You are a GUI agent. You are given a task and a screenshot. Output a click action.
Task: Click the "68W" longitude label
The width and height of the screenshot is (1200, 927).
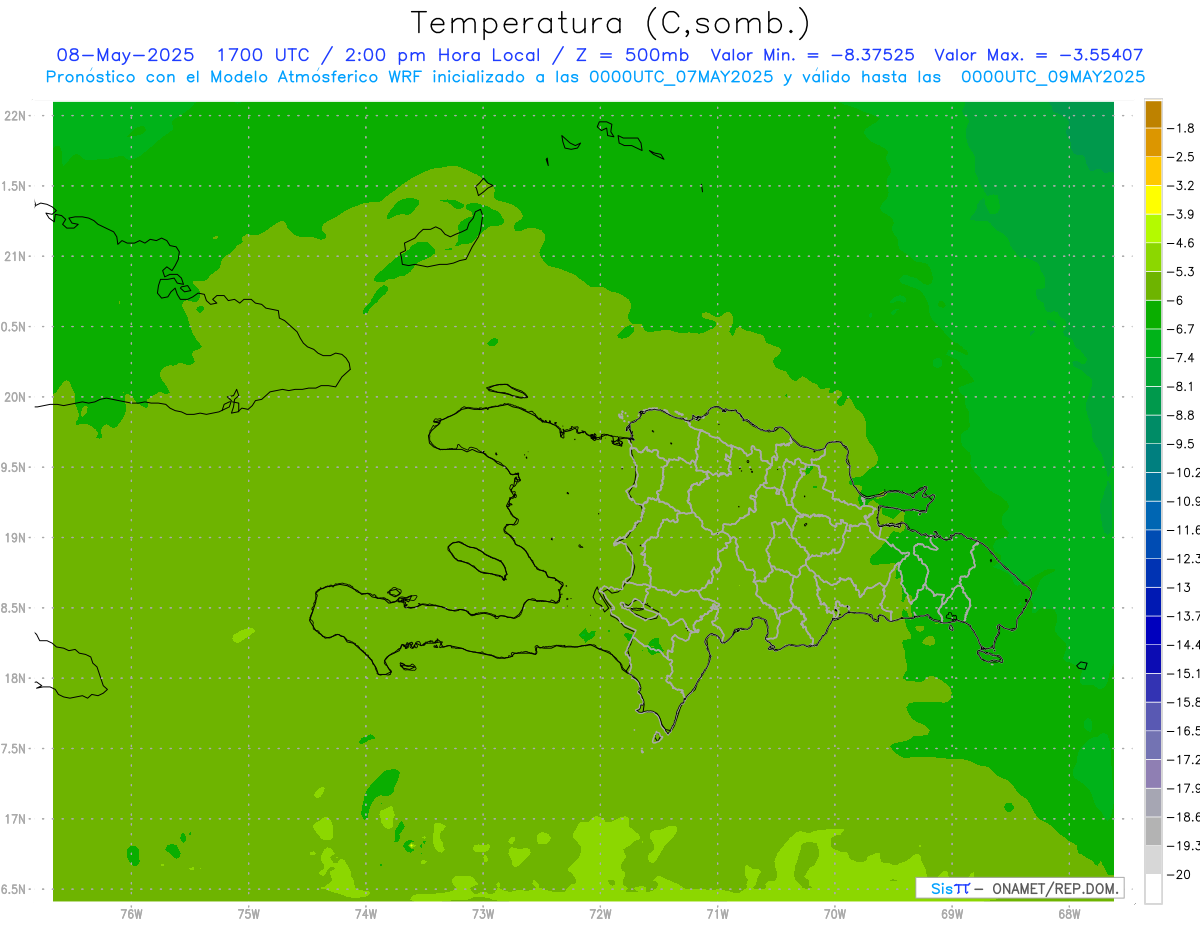coord(1069,913)
